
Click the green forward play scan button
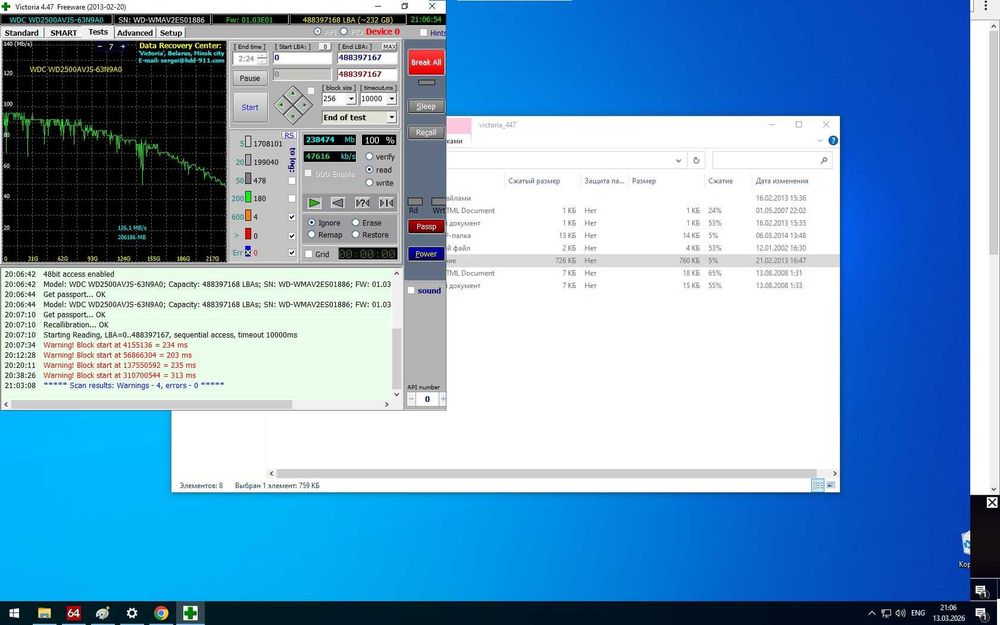314,203
